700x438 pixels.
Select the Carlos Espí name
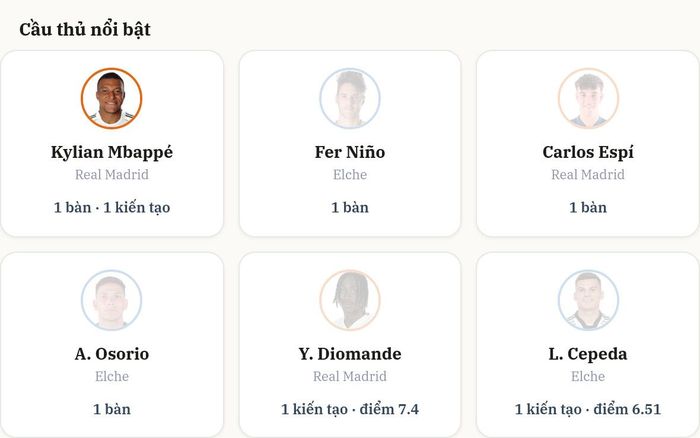pyautogui.click(x=588, y=152)
